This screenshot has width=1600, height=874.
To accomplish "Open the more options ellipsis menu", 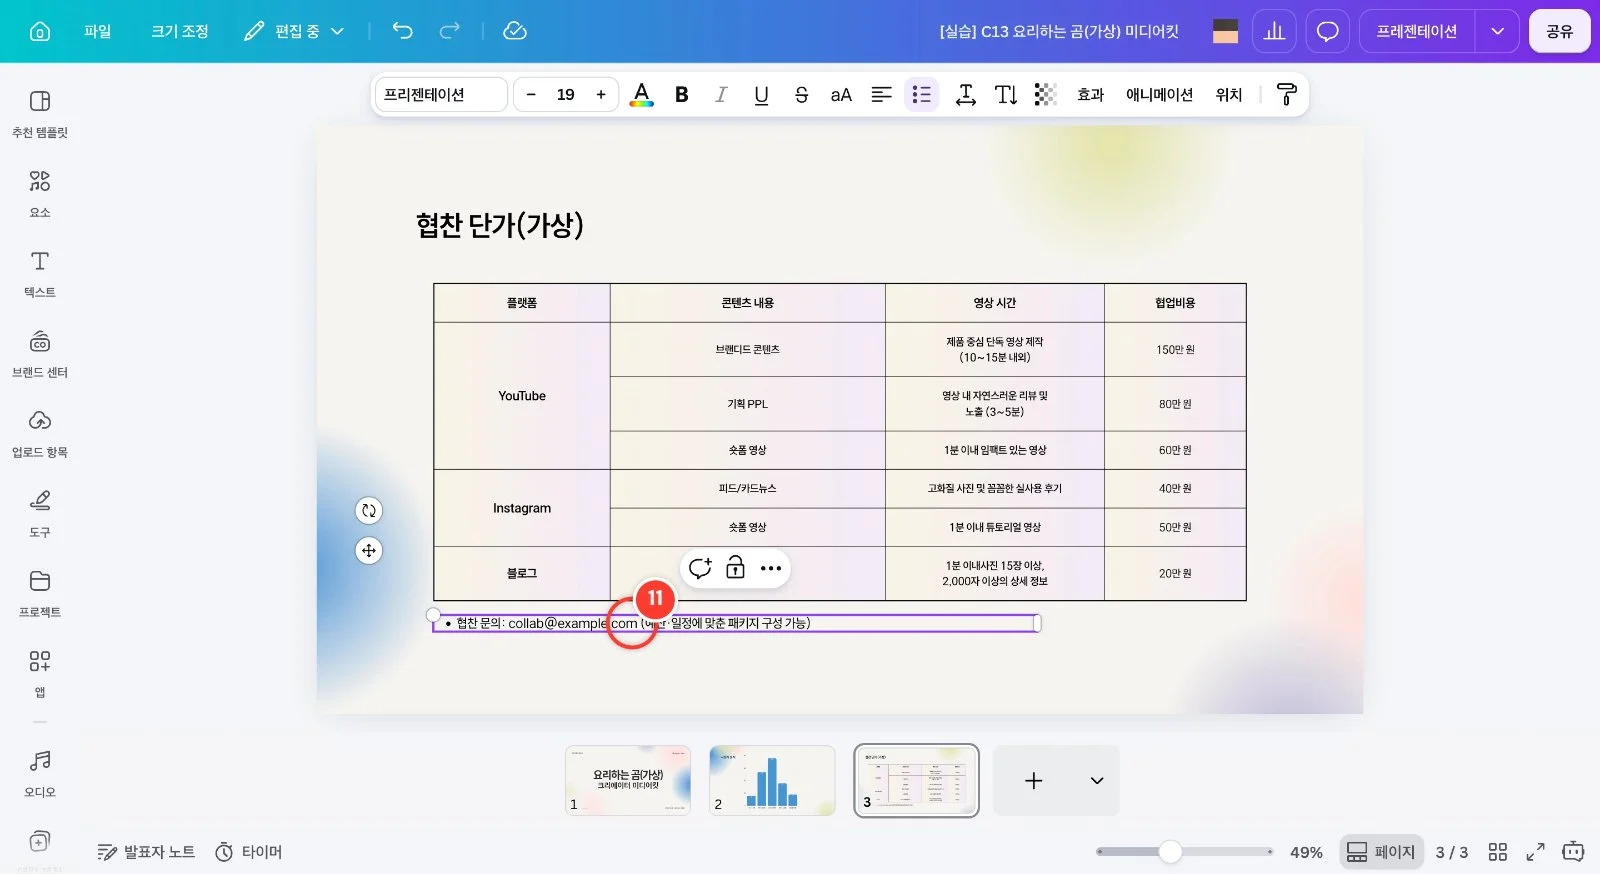I will 770,568.
